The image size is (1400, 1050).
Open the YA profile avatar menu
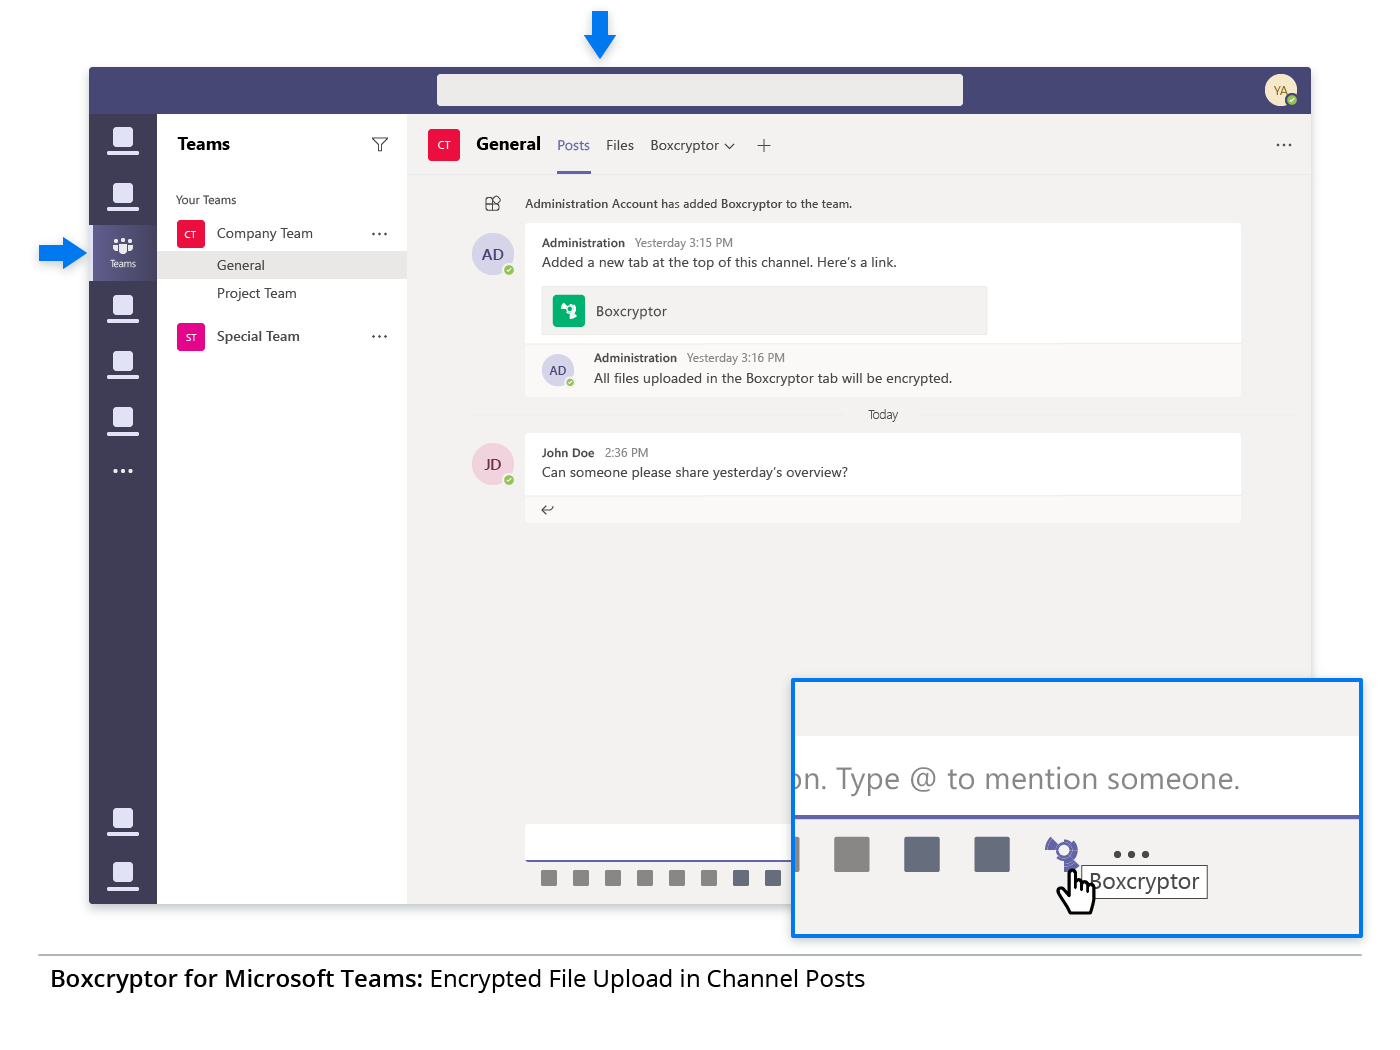(x=1281, y=91)
